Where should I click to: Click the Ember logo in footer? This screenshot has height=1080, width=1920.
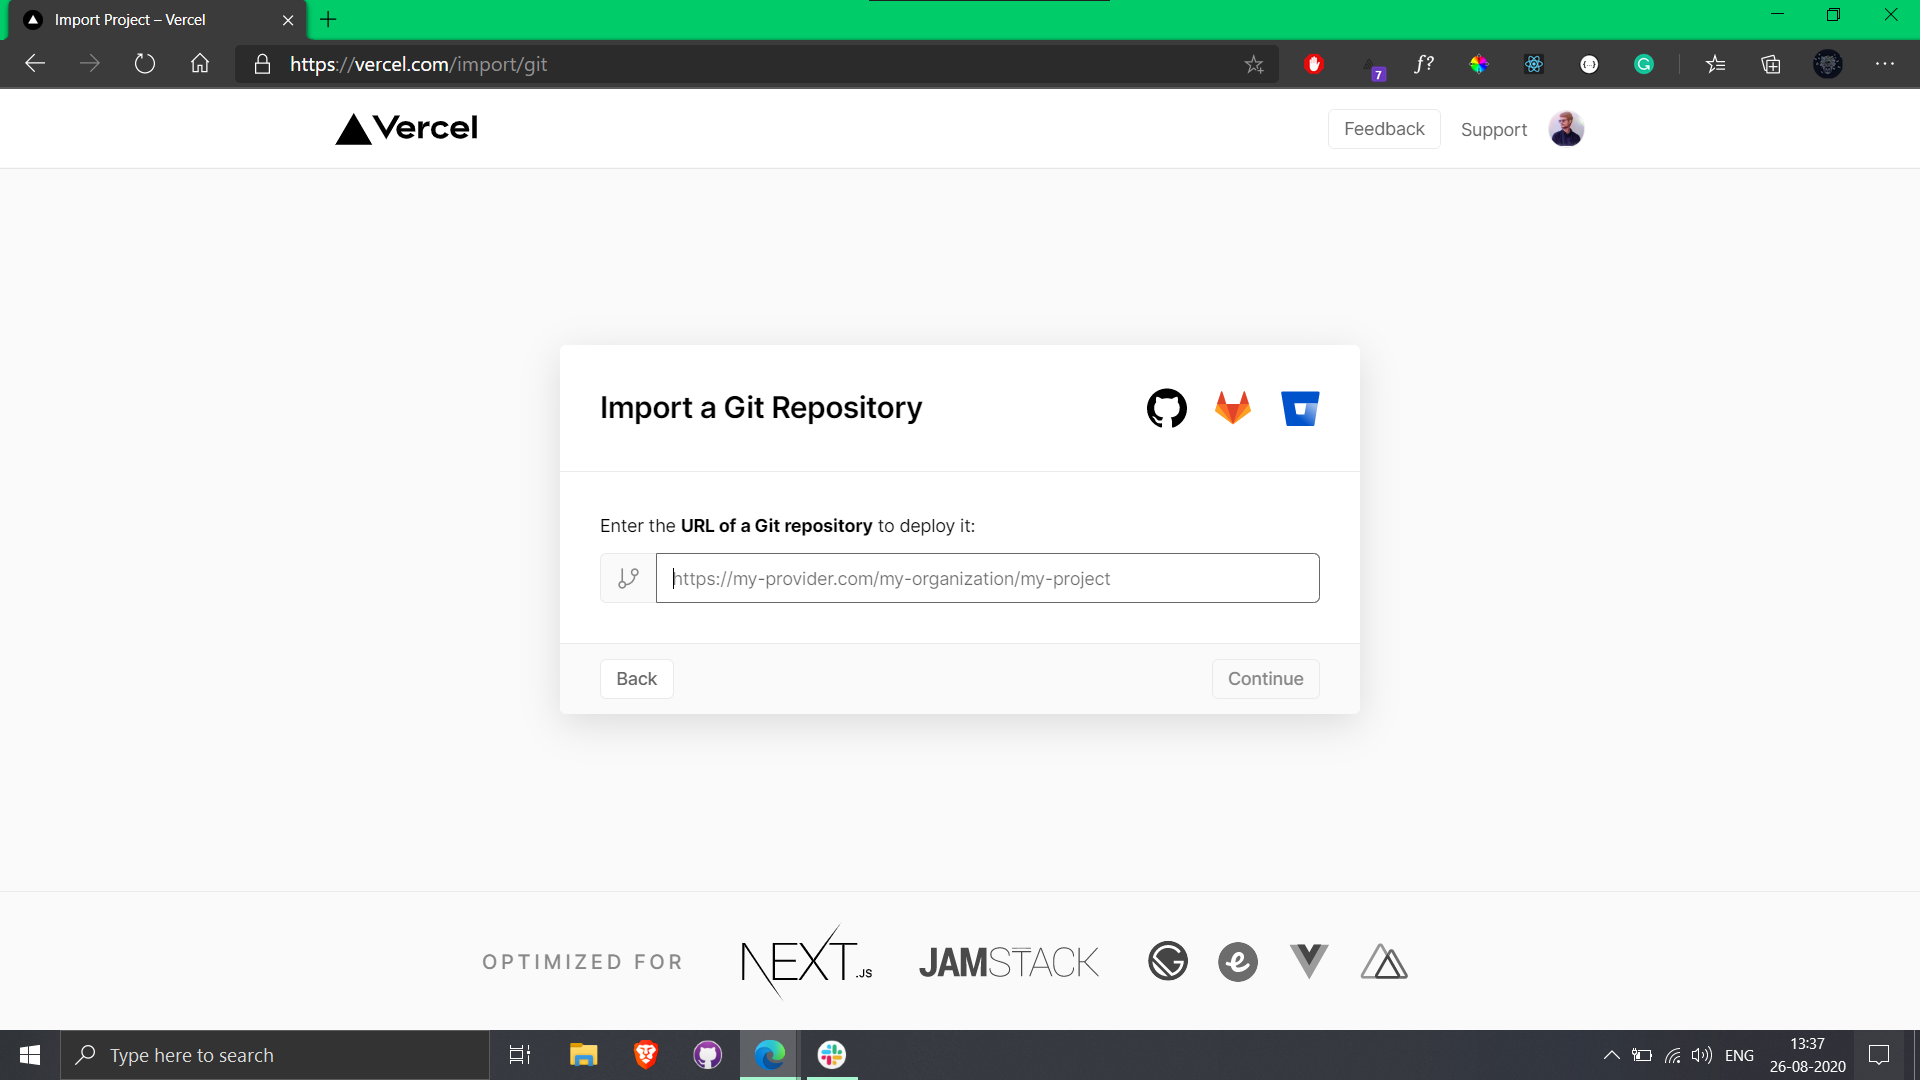coord(1238,962)
